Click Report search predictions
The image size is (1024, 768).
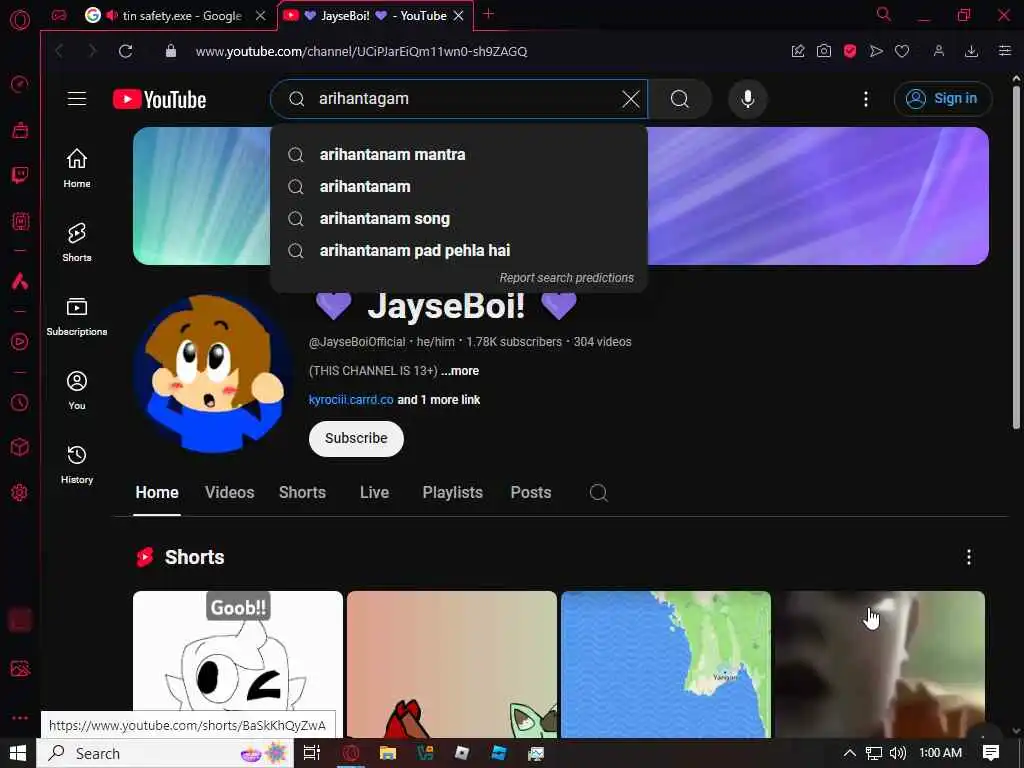pos(566,278)
